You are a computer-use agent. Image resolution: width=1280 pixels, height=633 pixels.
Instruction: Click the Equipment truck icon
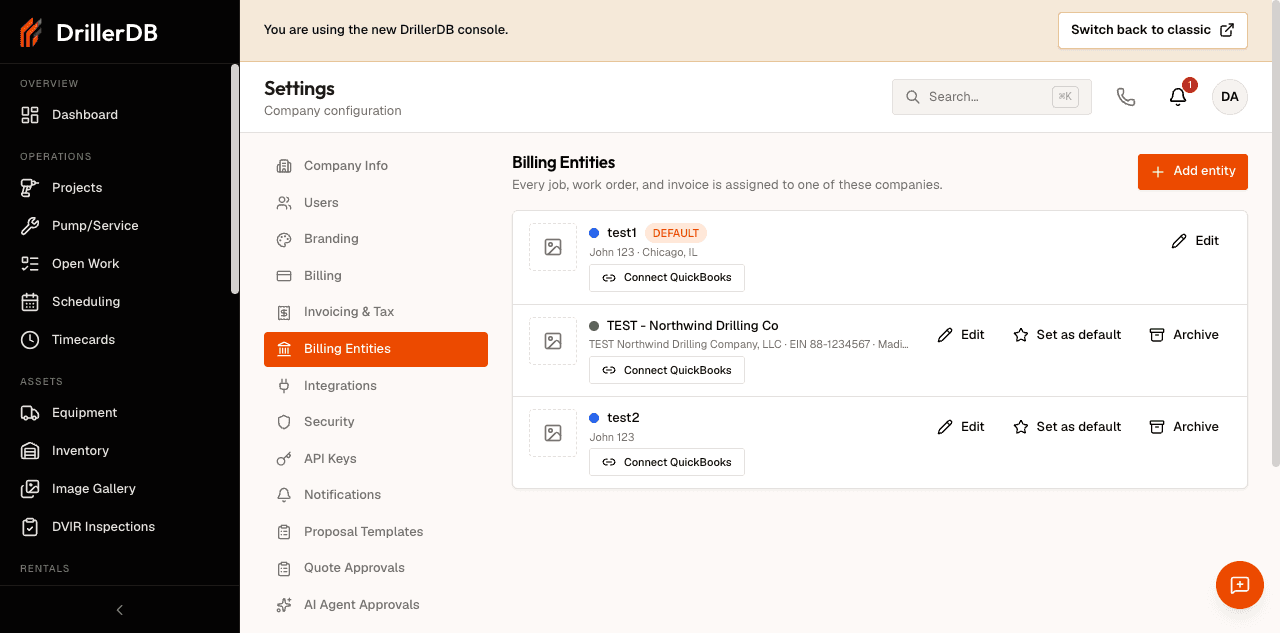30,413
